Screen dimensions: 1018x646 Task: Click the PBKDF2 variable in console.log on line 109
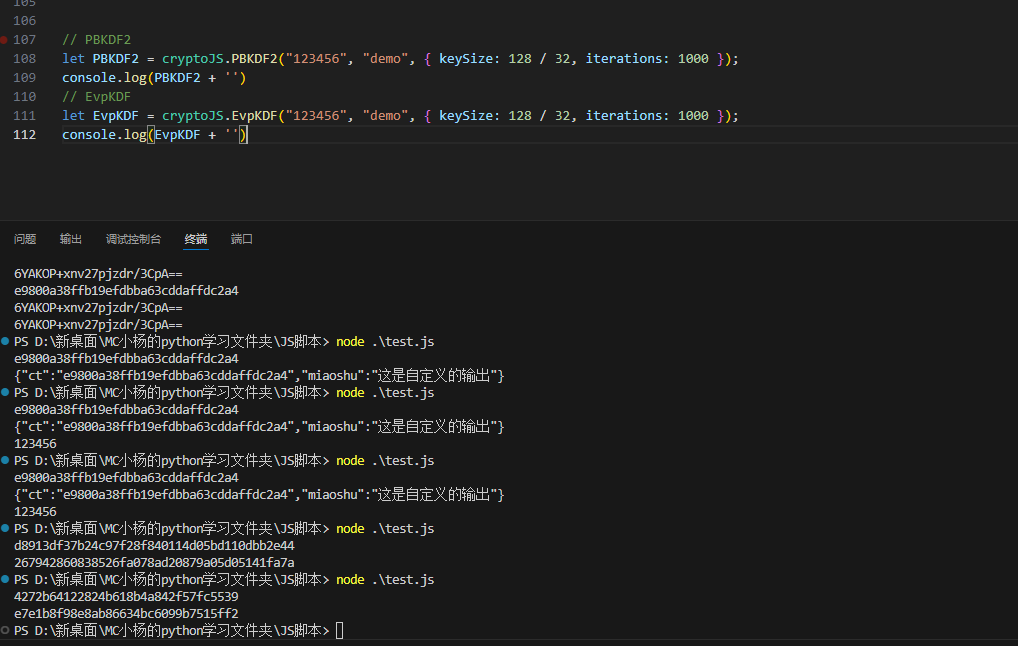tap(177, 78)
